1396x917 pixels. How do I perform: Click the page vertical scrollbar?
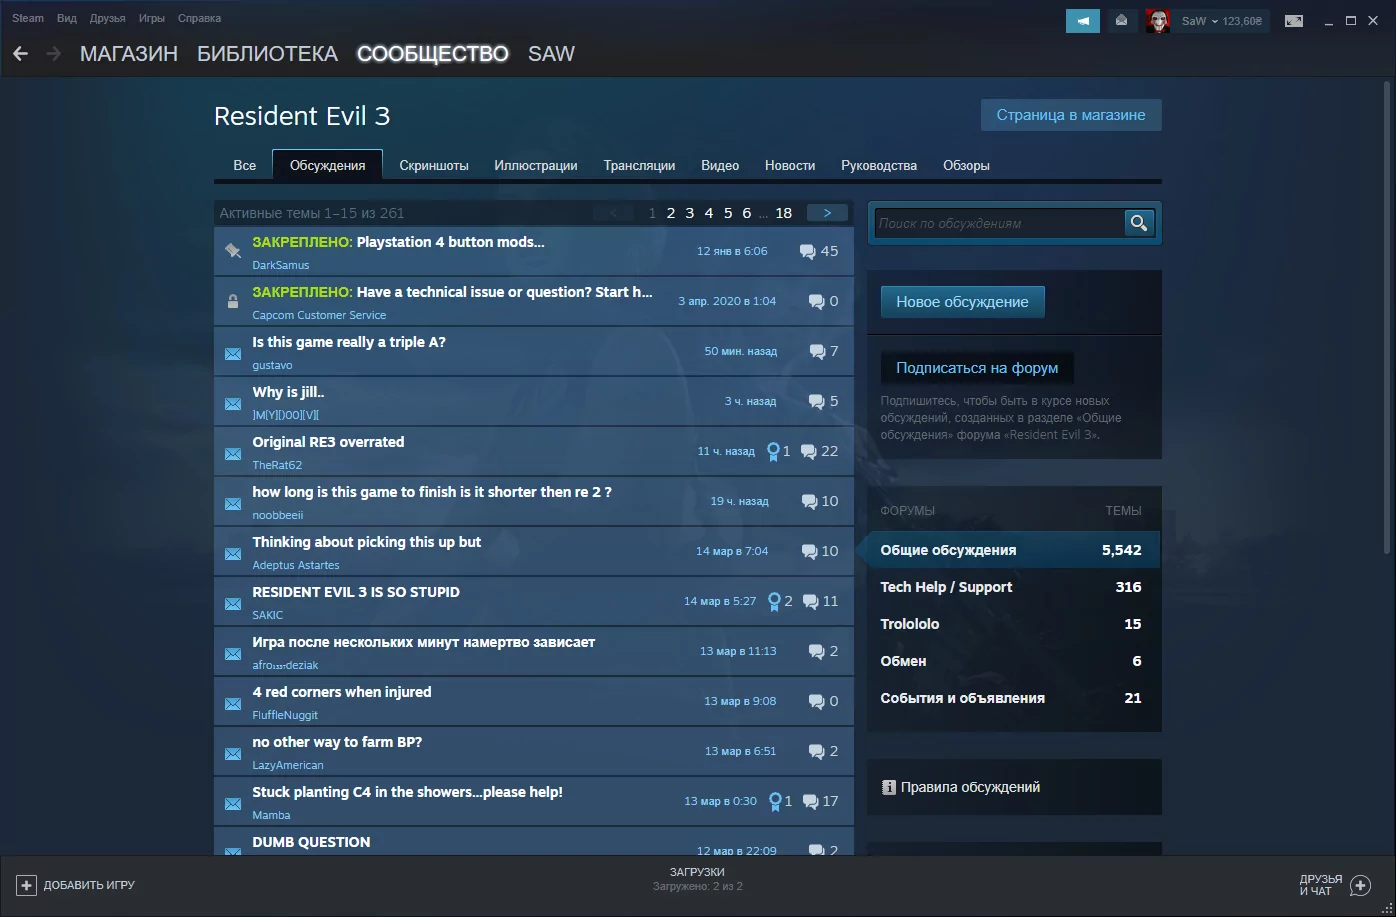tap(1388, 316)
